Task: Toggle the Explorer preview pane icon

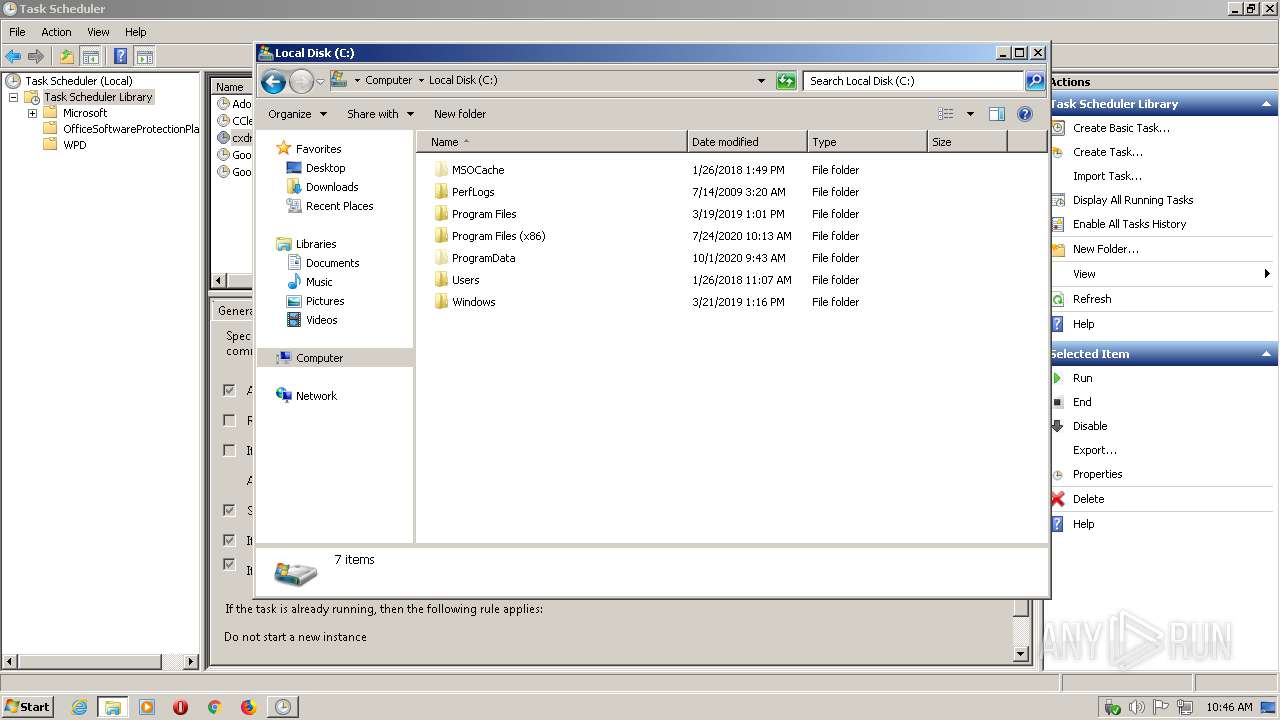Action: tap(996, 114)
